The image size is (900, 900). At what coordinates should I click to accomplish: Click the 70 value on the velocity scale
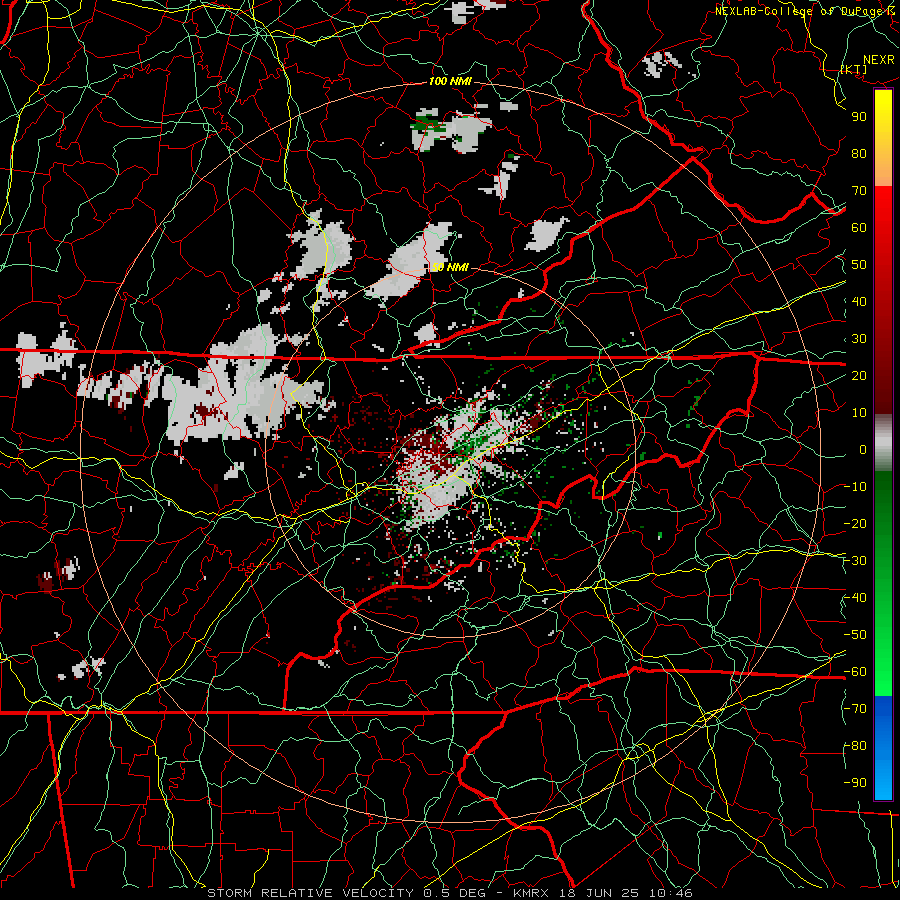(859, 191)
